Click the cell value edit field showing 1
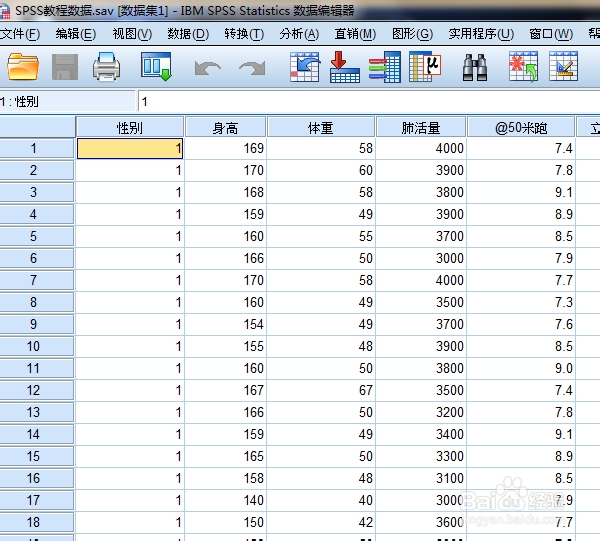 pos(369,102)
